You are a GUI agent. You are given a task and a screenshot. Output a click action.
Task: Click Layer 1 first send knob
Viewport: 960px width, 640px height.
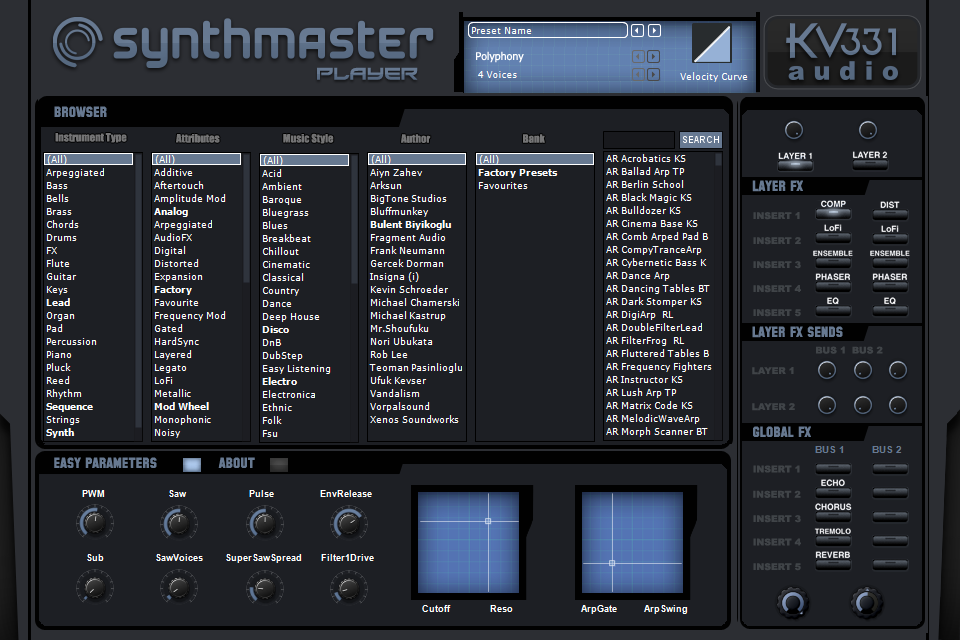point(827,370)
